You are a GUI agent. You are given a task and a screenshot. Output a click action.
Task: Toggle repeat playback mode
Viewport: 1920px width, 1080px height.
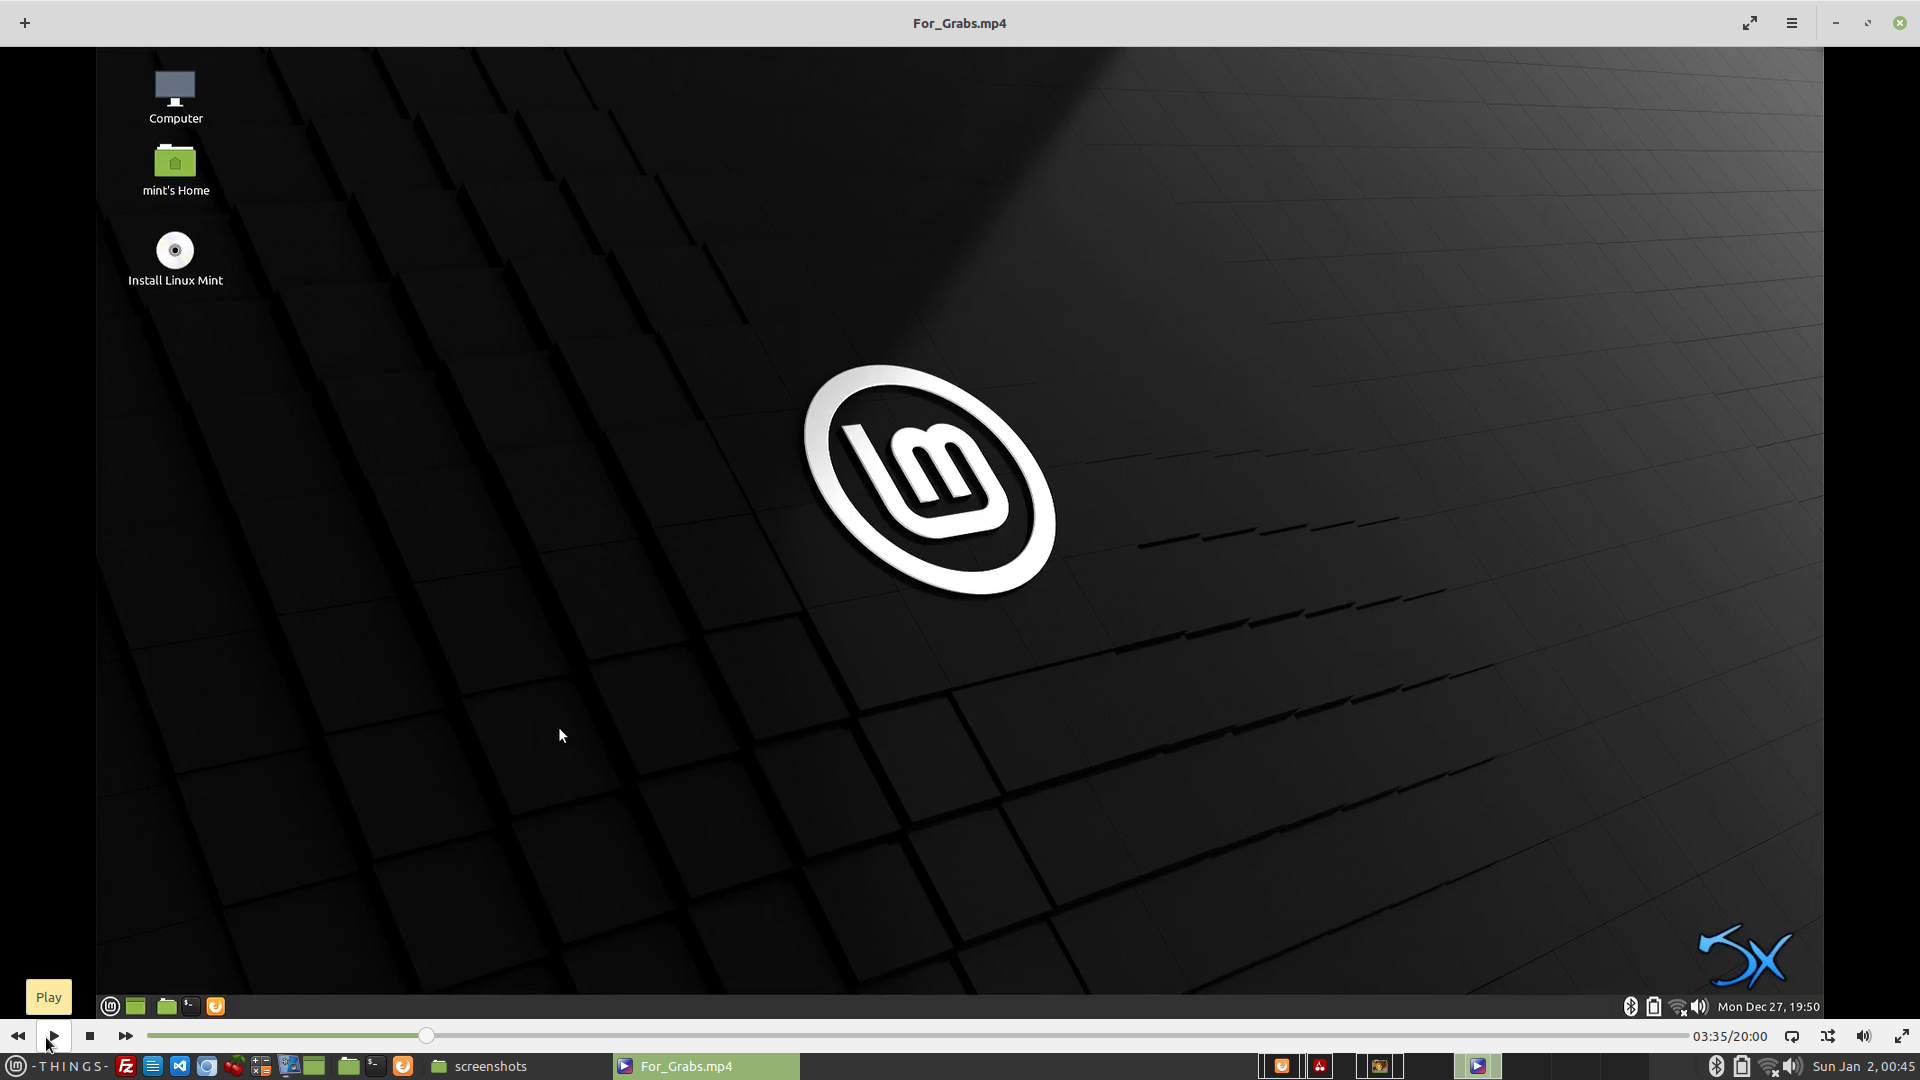click(1792, 1036)
